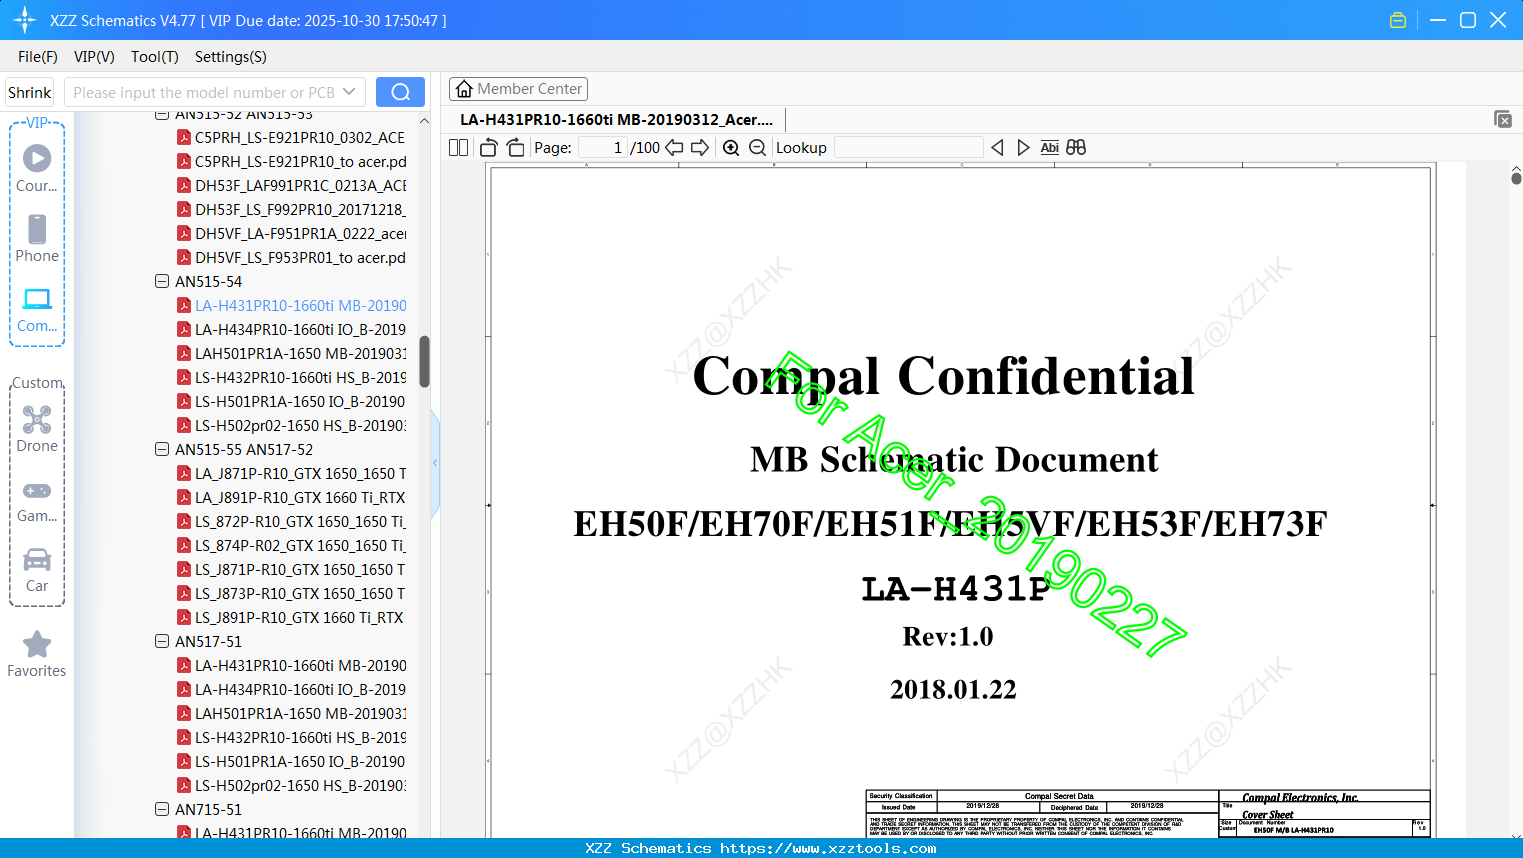
Task: Rotate the schematic page clockwise
Action: pyautogui.click(x=515, y=148)
